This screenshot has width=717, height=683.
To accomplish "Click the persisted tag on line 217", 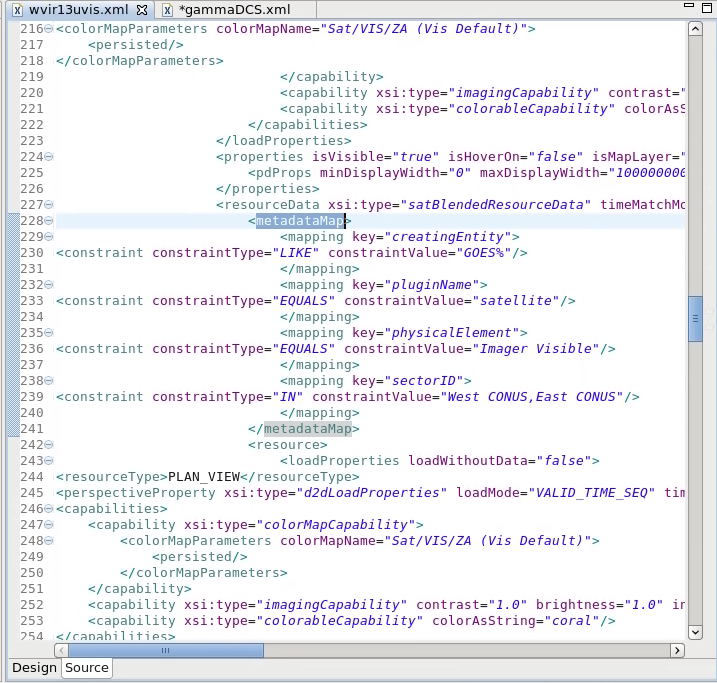I will (136, 45).
